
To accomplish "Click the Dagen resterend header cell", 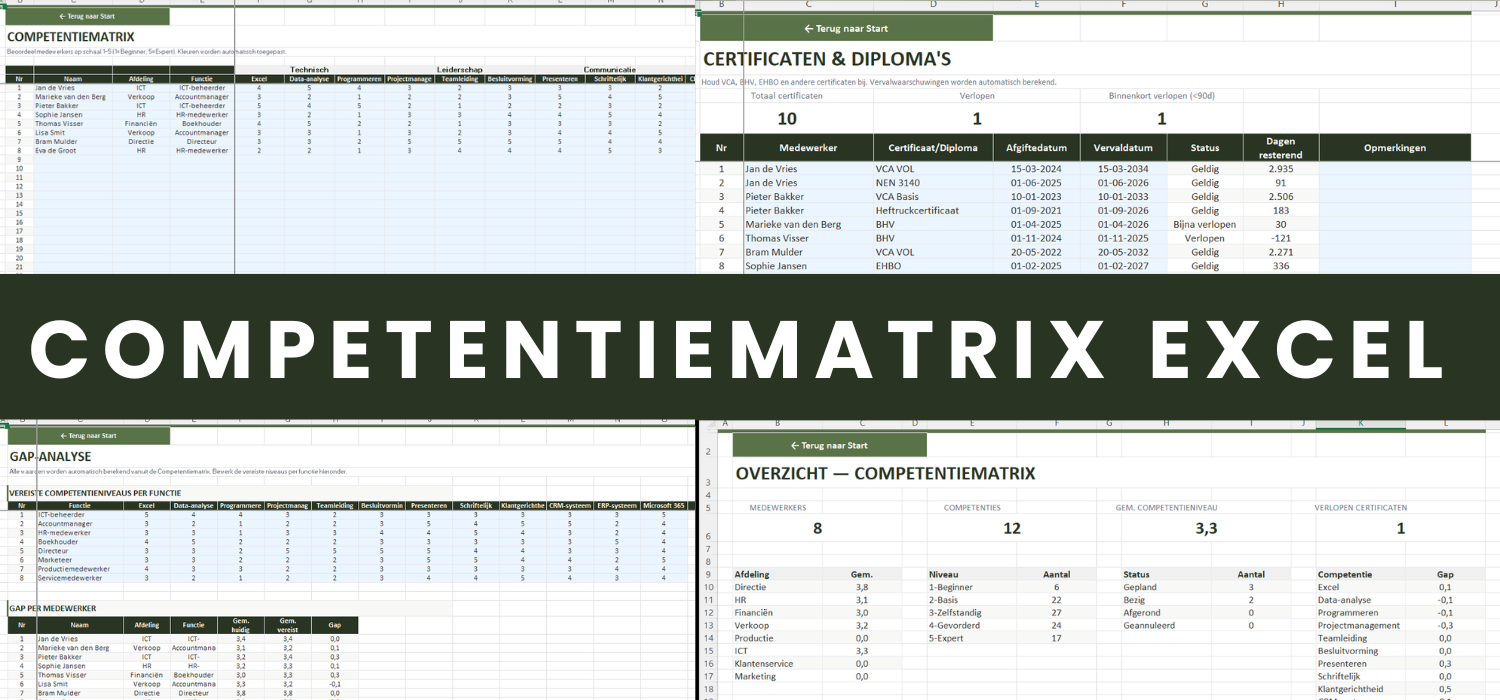I will pyautogui.click(x=1281, y=148).
